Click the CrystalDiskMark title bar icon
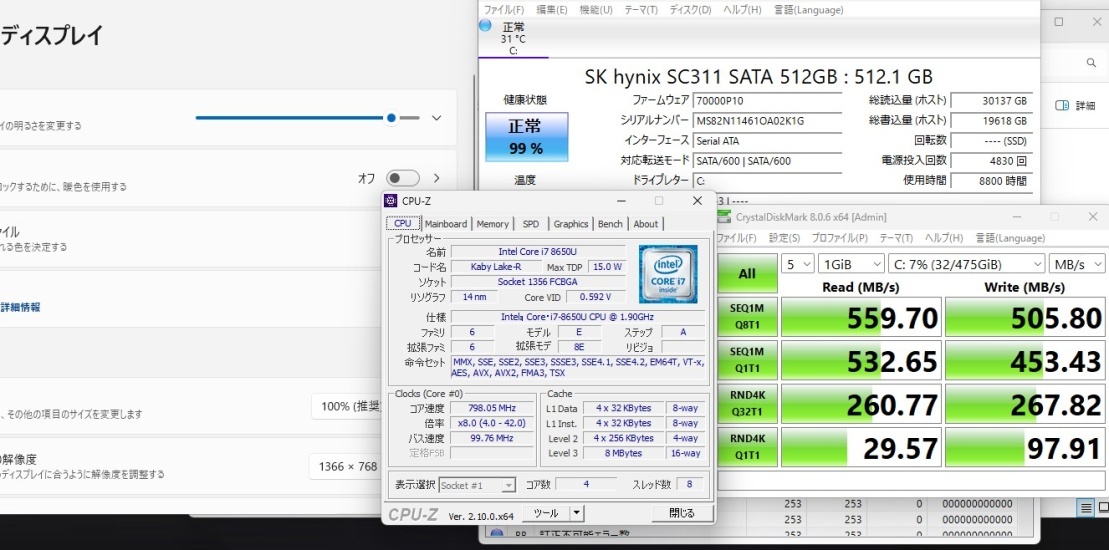1109x550 pixels. 725,217
